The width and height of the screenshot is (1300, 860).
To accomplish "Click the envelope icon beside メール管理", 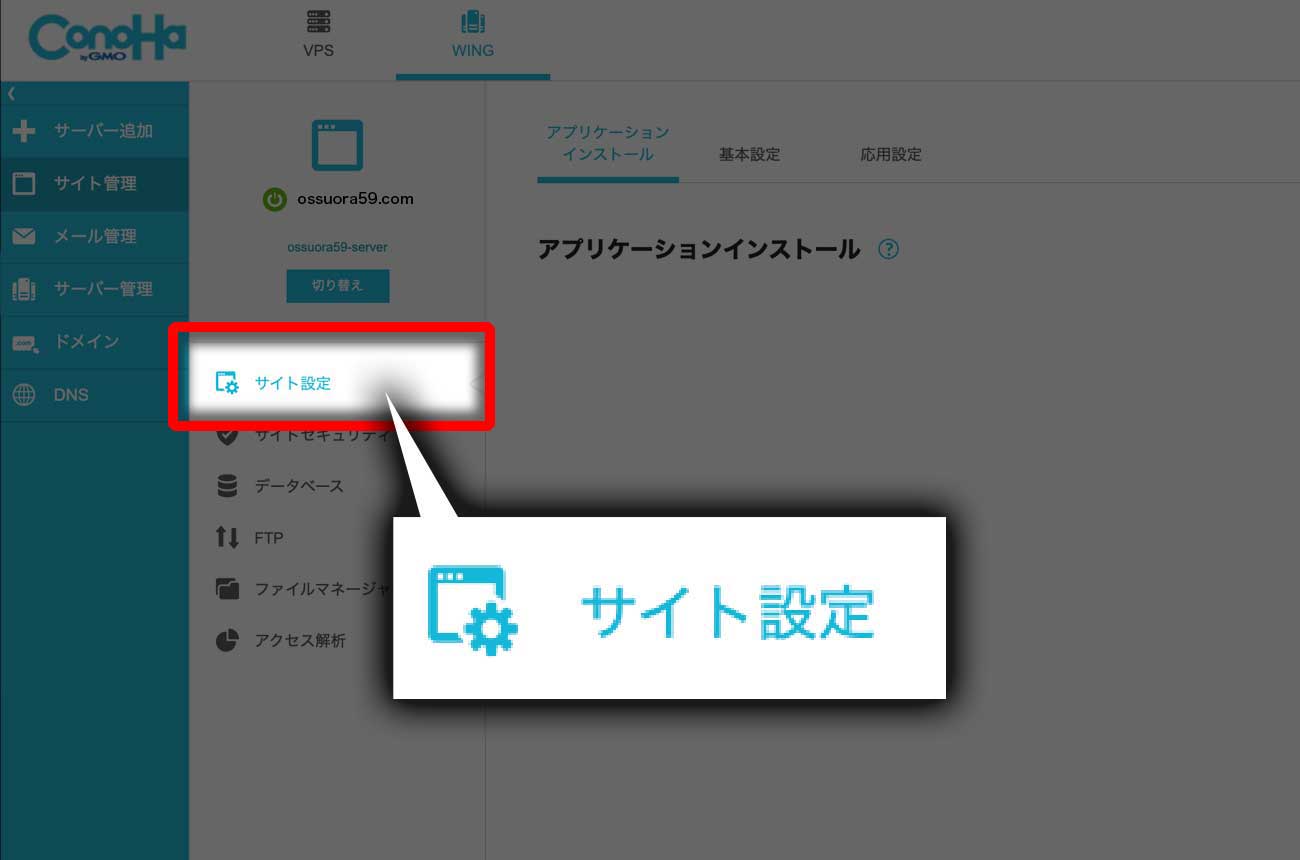I will (x=24, y=237).
